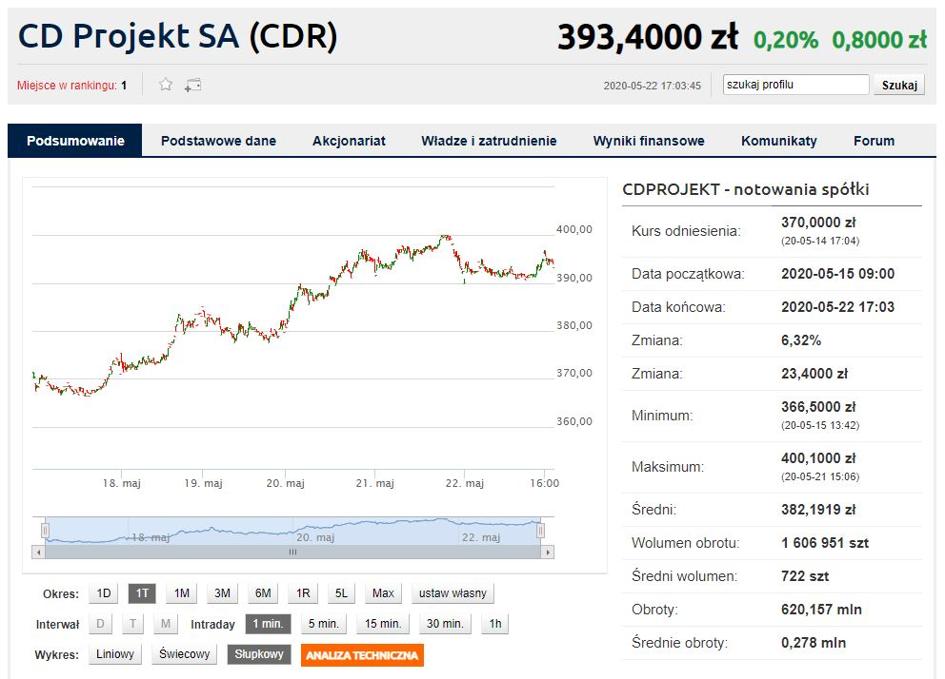Click the 6,32% Zmiana value
The width and height of the screenshot is (945, 679).
(x=801, y=340)
